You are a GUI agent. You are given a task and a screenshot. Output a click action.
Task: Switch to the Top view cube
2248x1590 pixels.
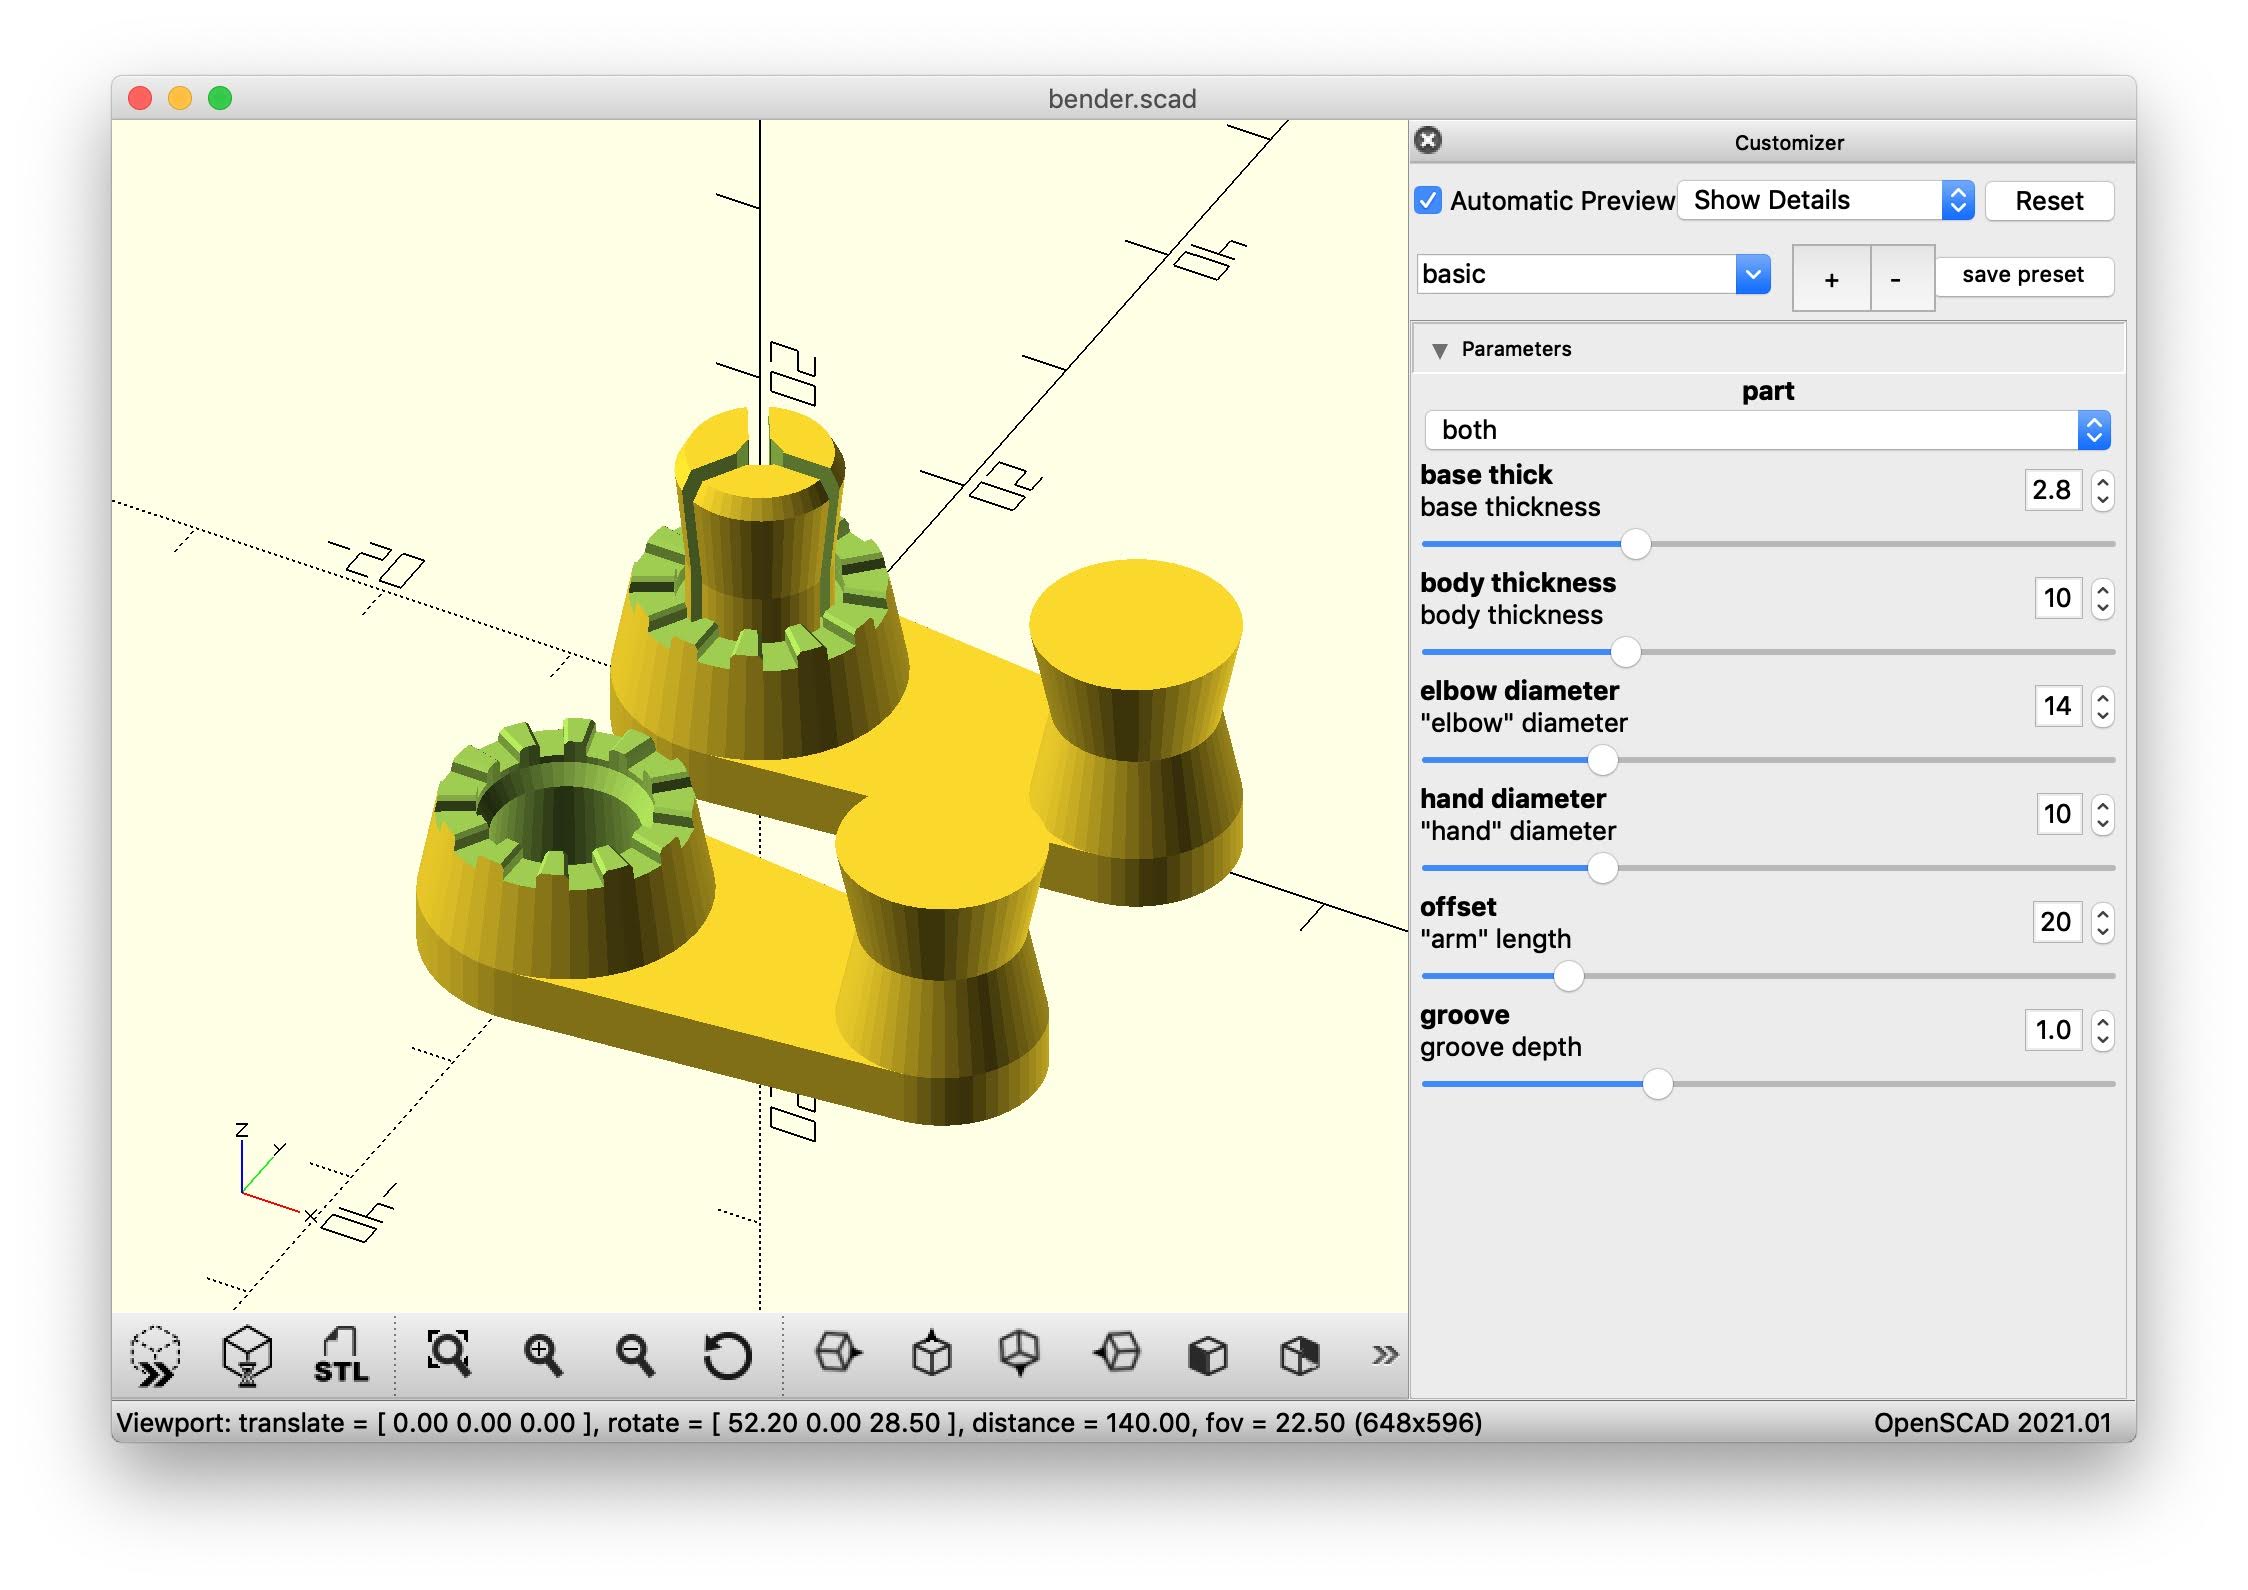pyautogui.click(x=931, y=1354)
